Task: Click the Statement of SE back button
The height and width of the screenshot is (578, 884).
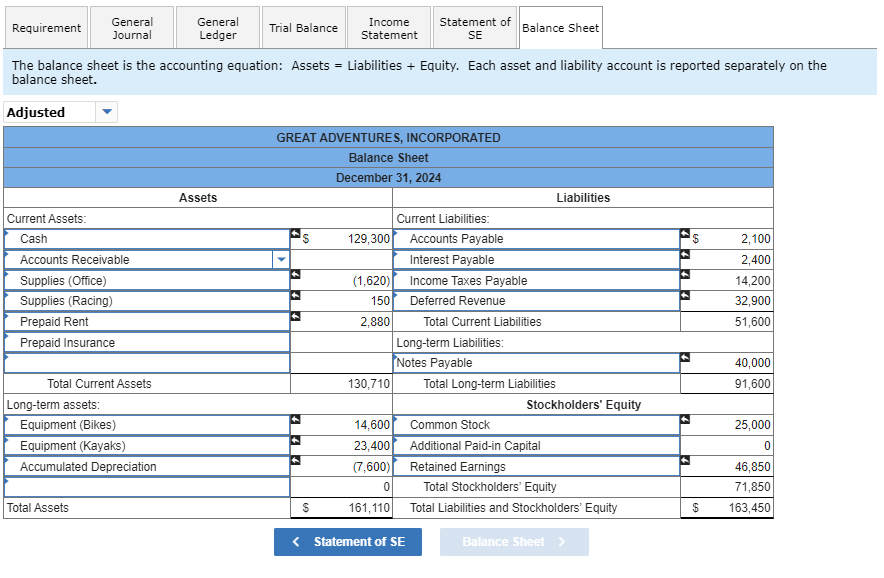Action: (348, 542)
